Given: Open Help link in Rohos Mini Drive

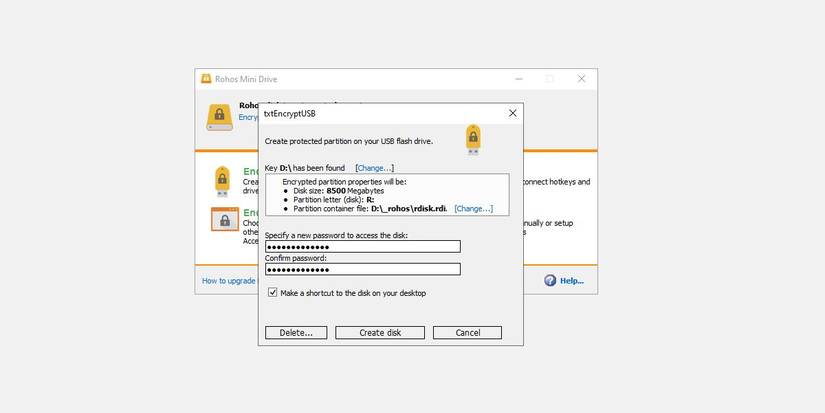Looking at the screenshot, I should (x=571, y=280).
